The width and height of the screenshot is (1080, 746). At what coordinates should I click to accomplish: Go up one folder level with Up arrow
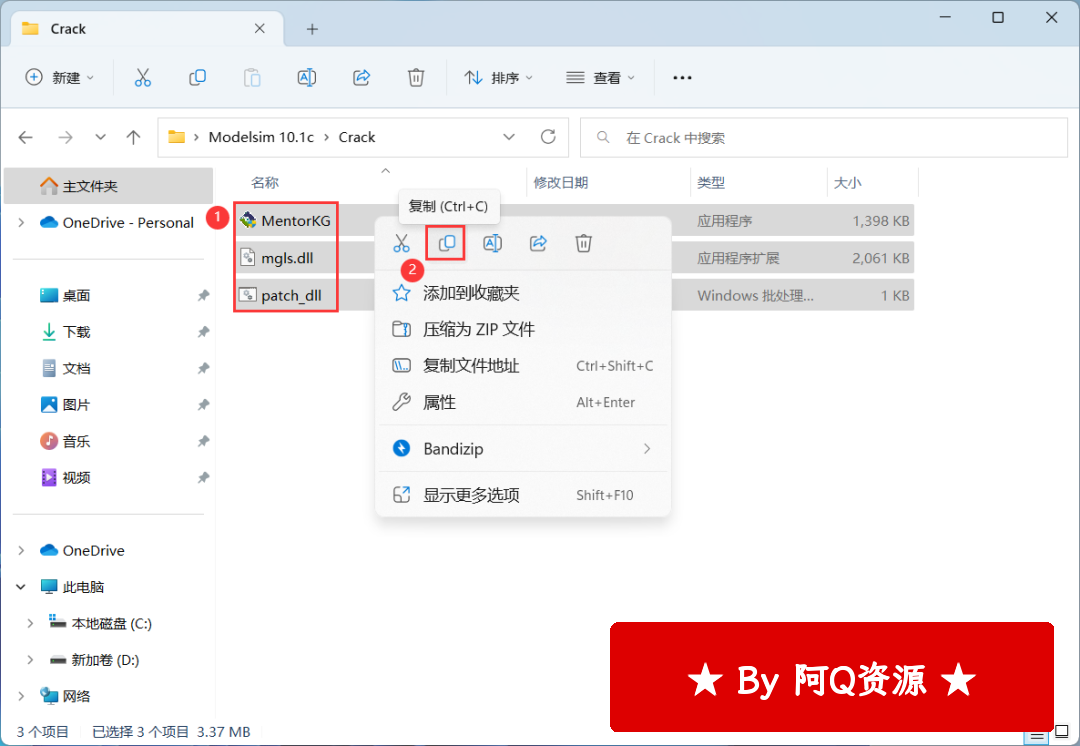tap(133, 137)
